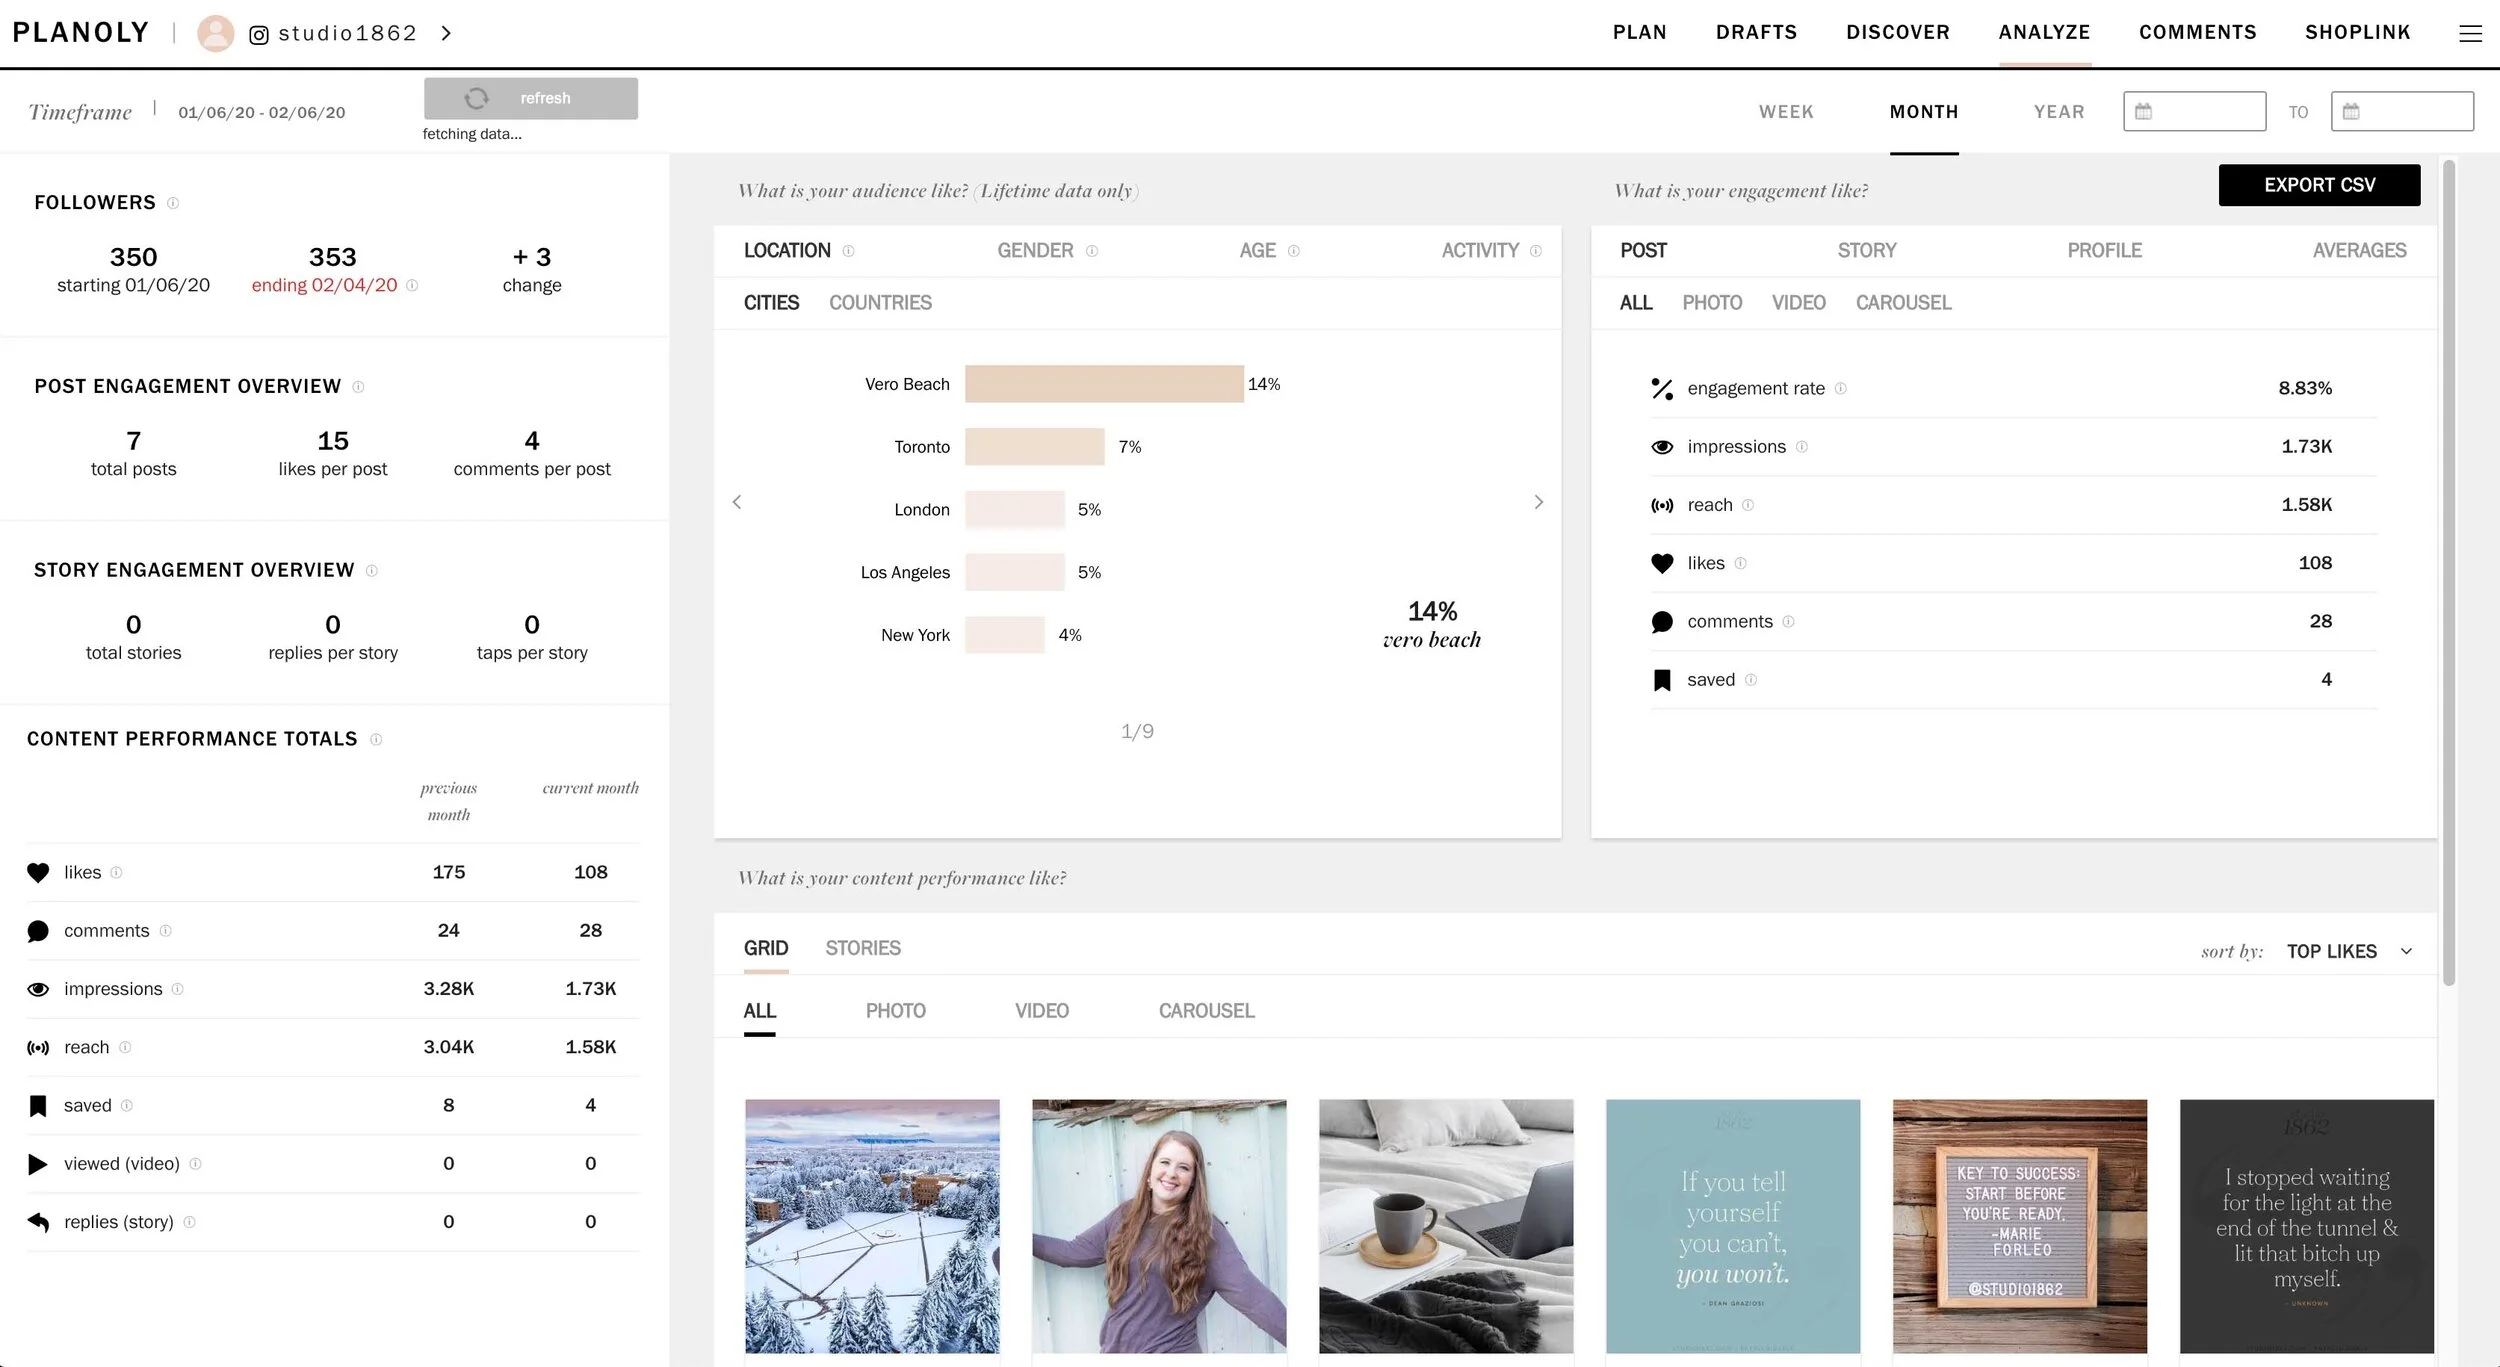Switch timeframe to YEAR

2059,112
